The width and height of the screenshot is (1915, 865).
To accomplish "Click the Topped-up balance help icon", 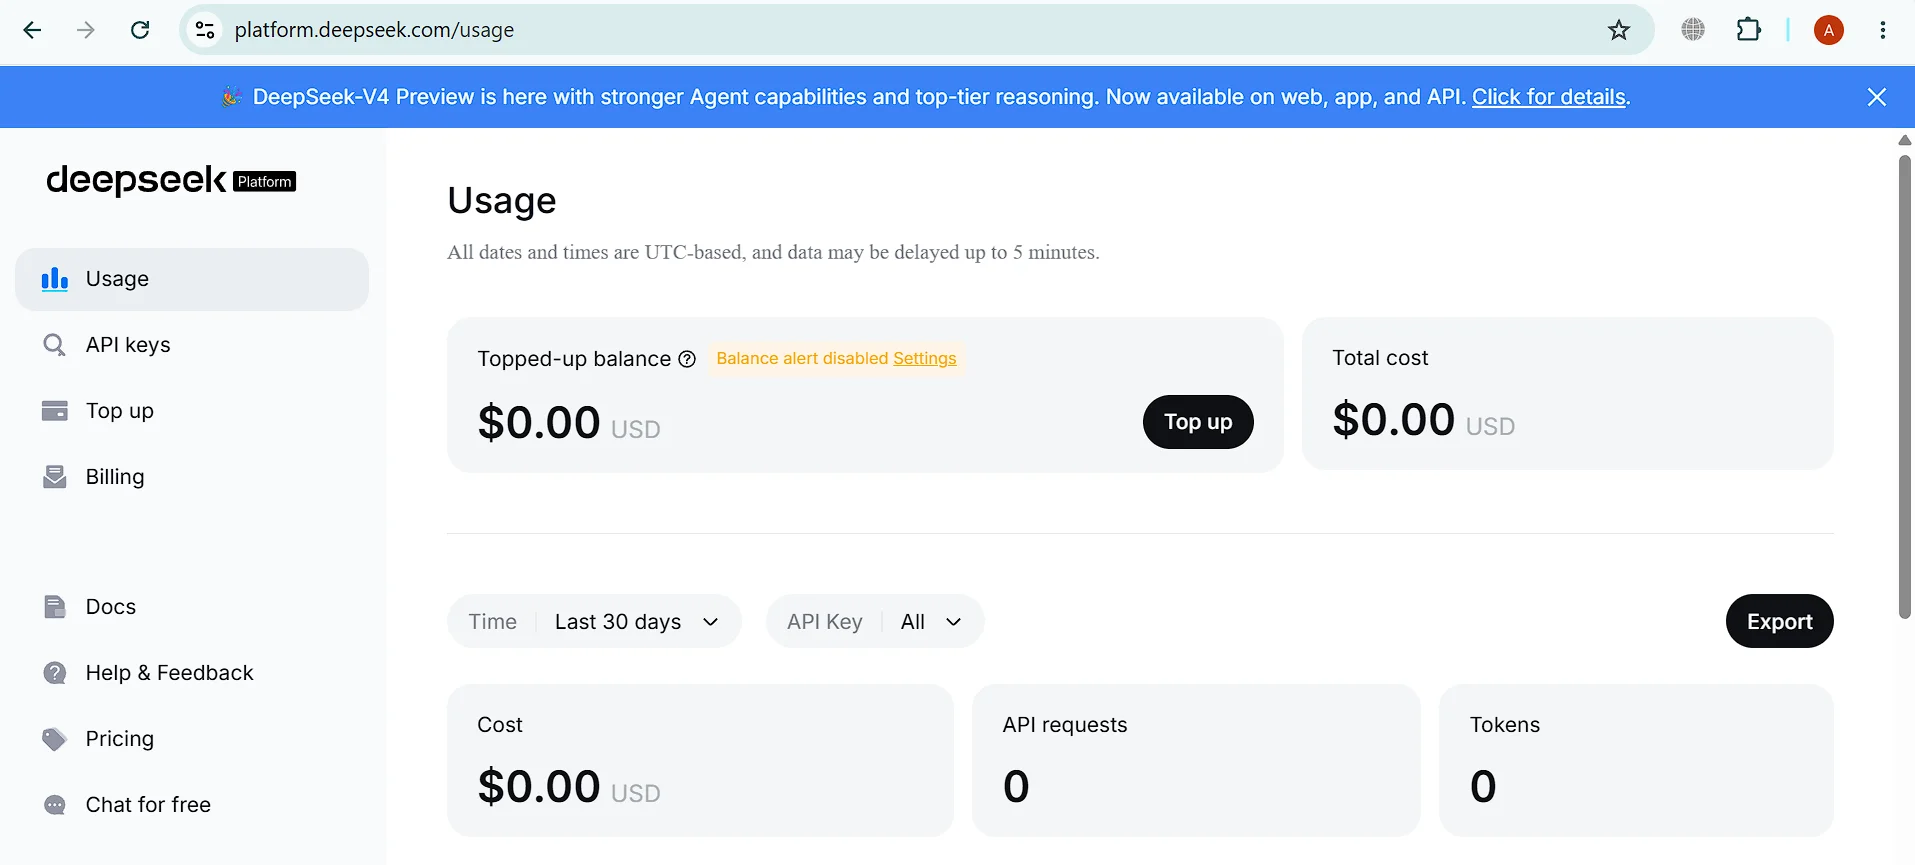I will pyautogui.click(x=687, y=359).
